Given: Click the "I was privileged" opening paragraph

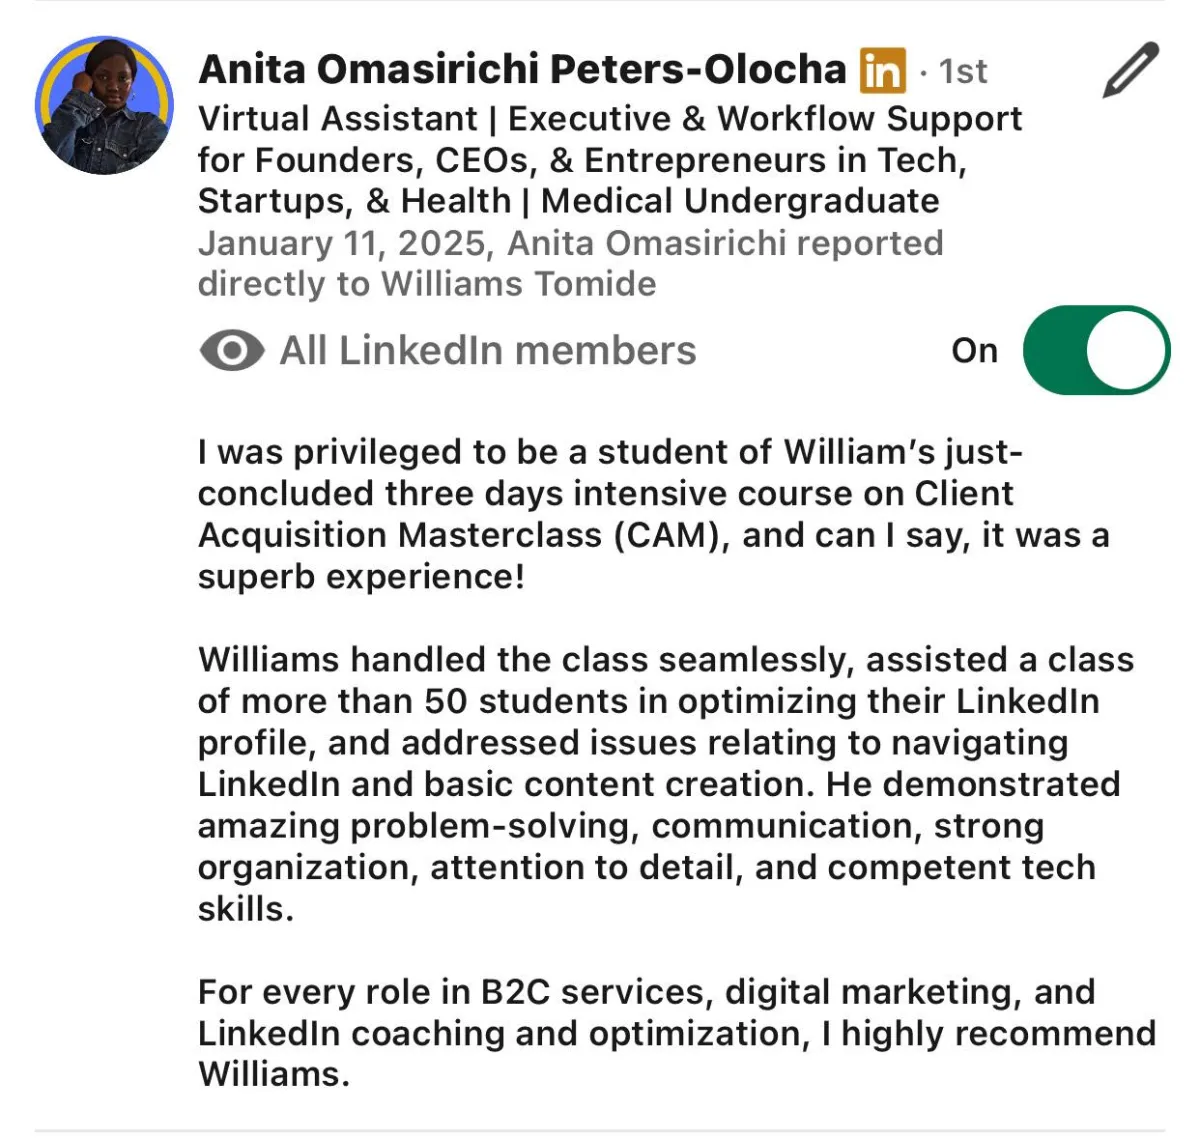Looking at the screenshot, I should point(654,514).
